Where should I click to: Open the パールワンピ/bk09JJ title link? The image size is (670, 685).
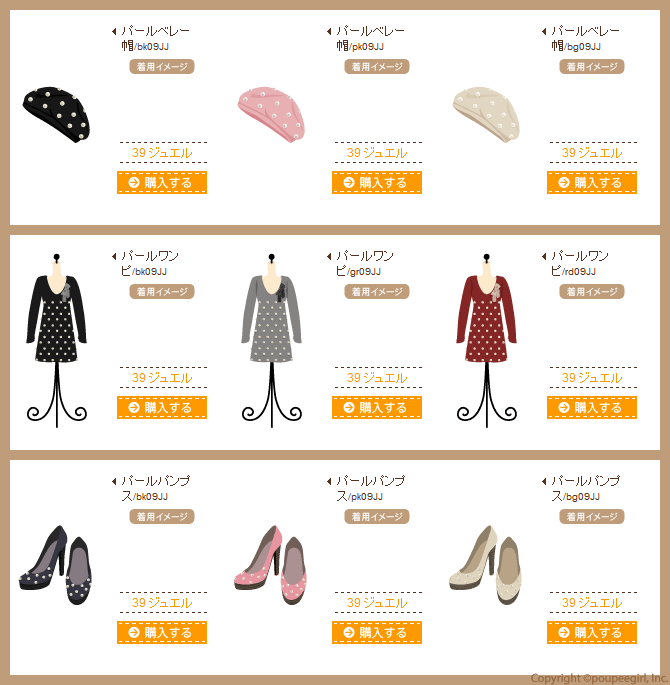pyautogui.click(x=150, y=263)
